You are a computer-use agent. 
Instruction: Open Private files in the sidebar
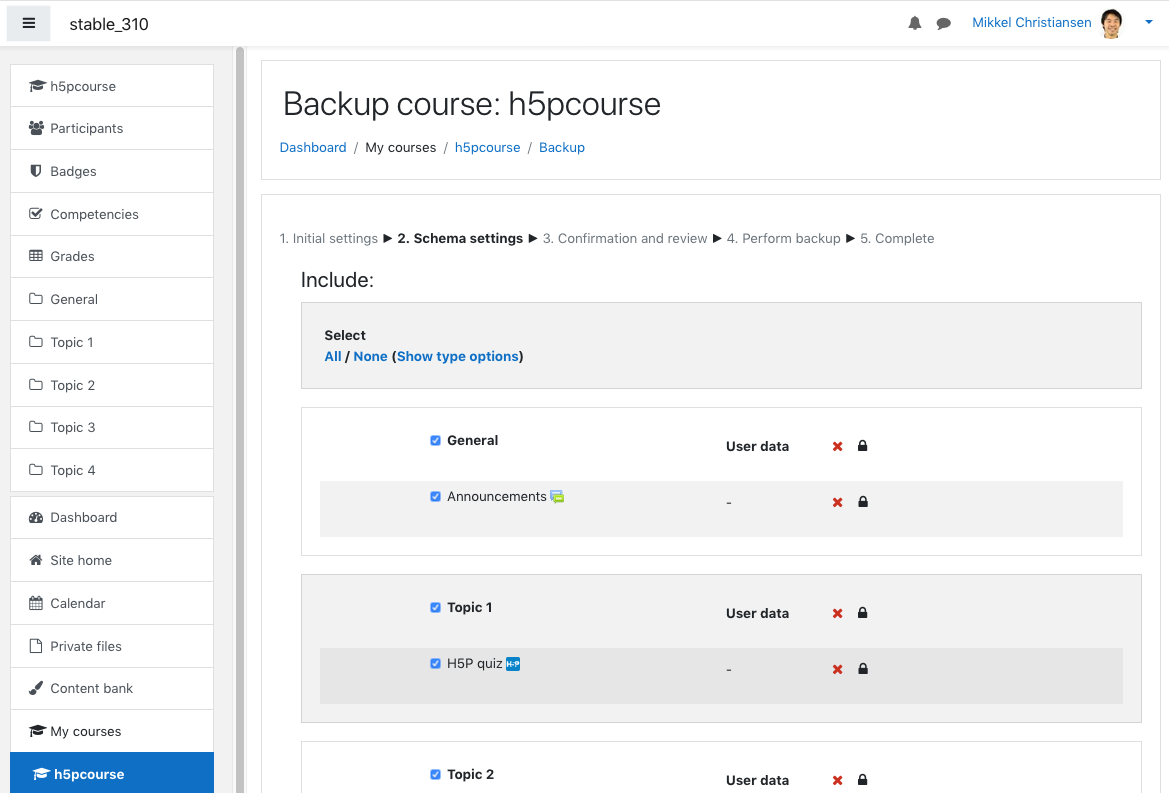[112, 646]
